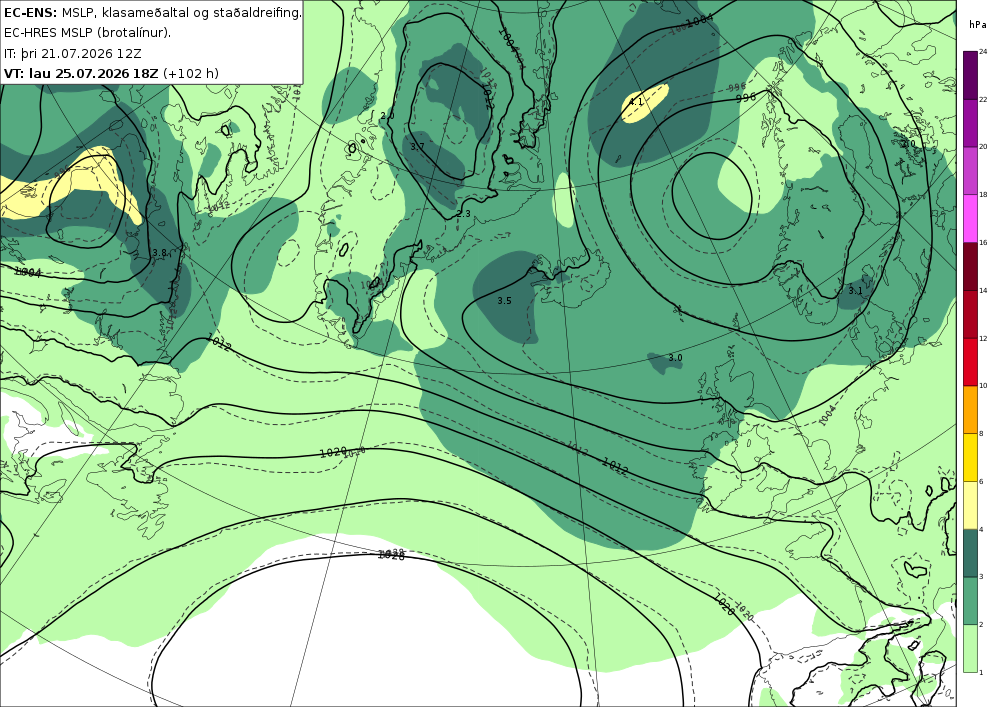Pick the 4–6 hPa pale yellow legend swatch
Screen dimensions: 1000x707
click(x=970, y=506)
